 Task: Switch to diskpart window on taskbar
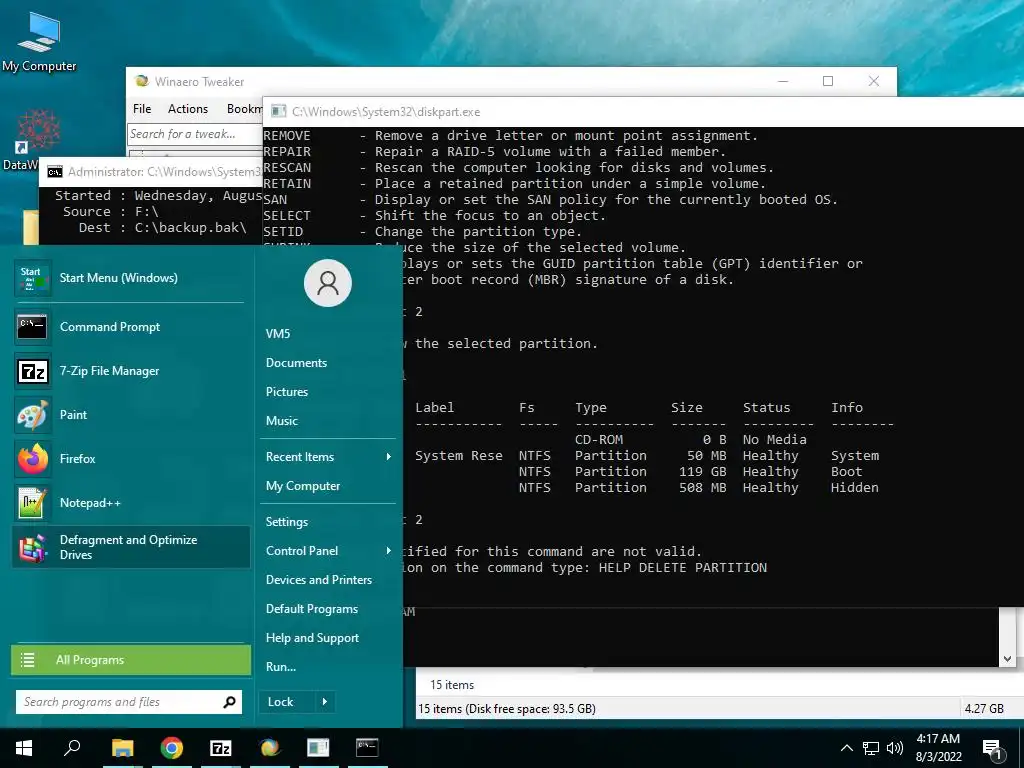(x=318, y=748)
